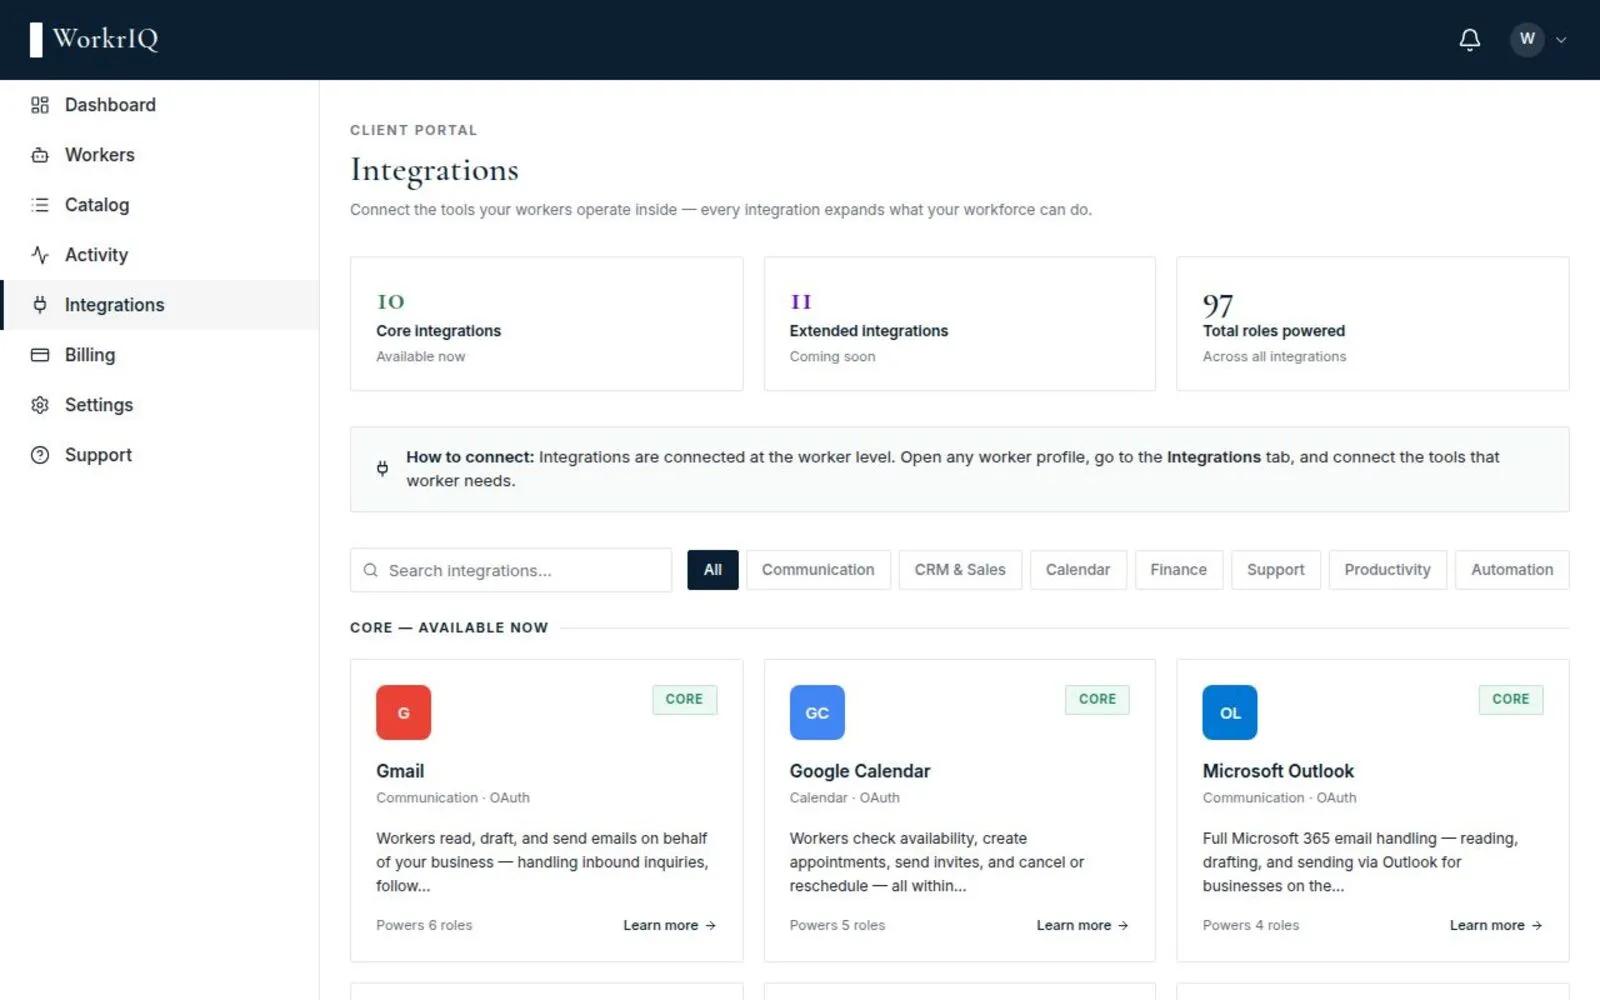
Task: Filter by CRM & Sales
Action: (x=960, y=570)
